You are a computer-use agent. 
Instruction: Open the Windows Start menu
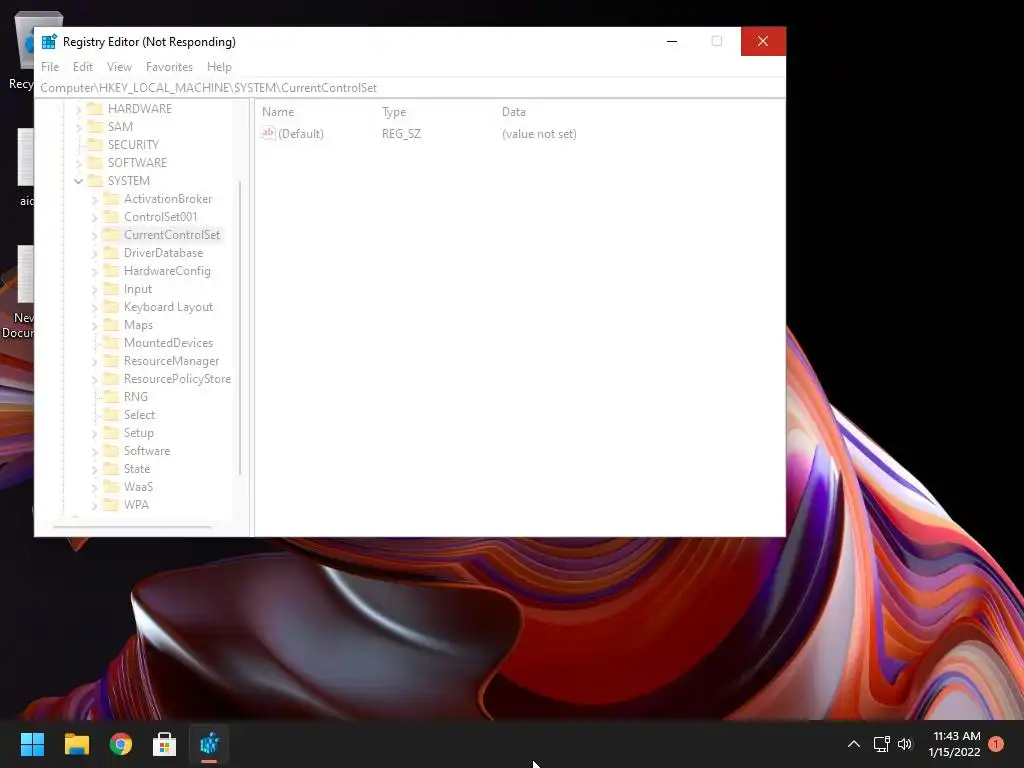pos(32,744)
